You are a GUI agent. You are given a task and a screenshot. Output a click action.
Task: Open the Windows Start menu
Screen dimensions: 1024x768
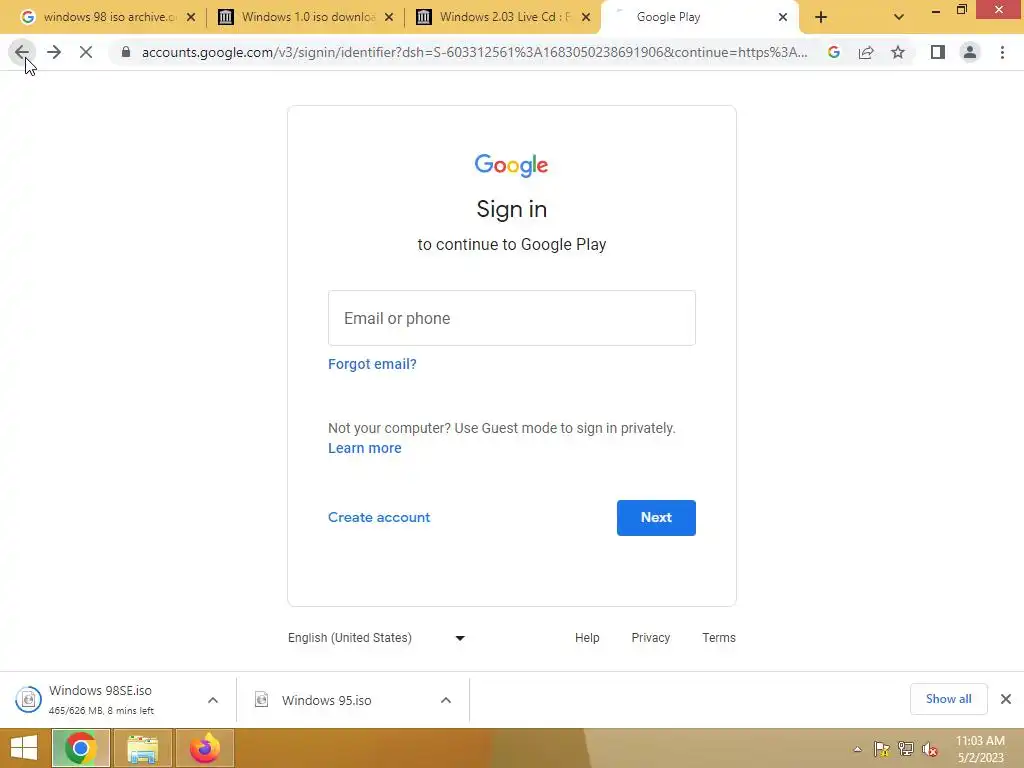point(24,748)
